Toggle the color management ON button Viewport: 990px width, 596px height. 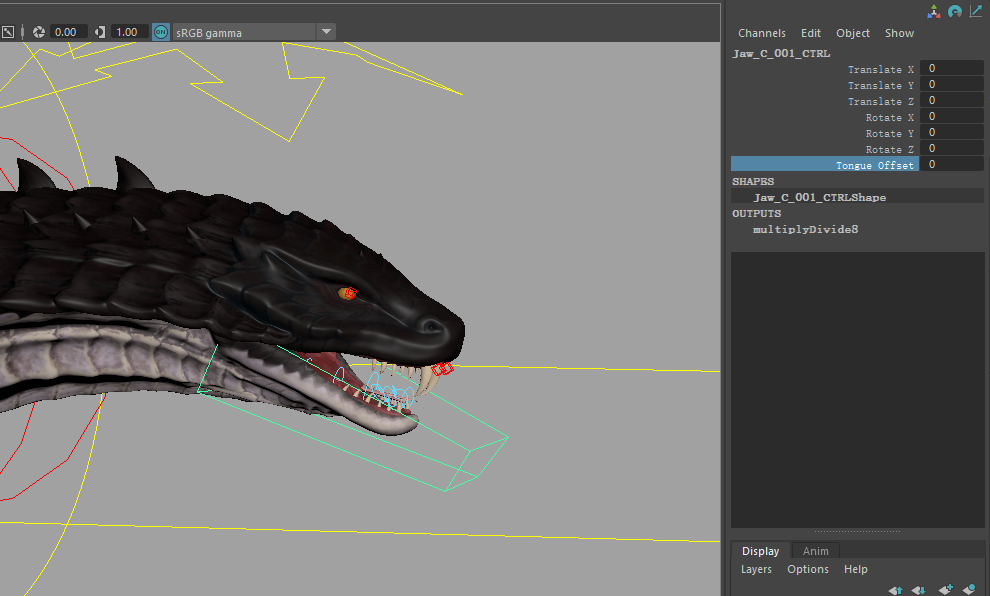(x=161, y=32)
